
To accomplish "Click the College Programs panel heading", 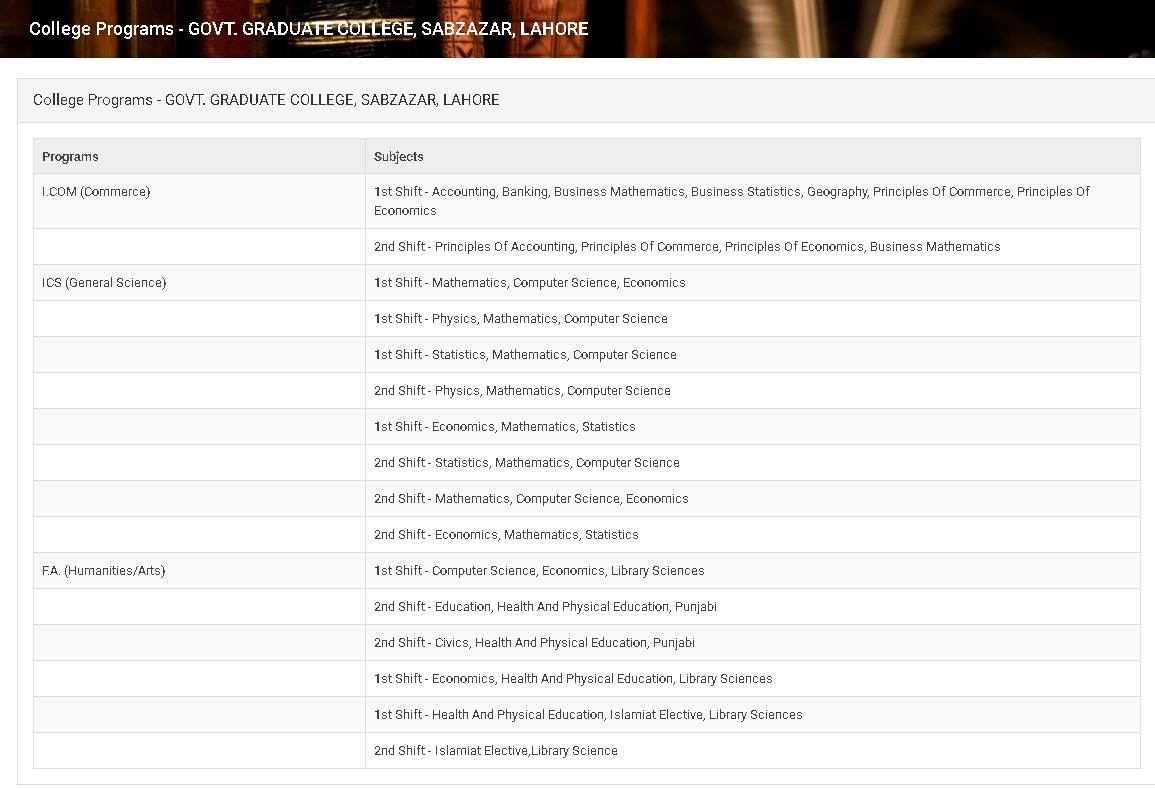I will click(x=266, y=100).
